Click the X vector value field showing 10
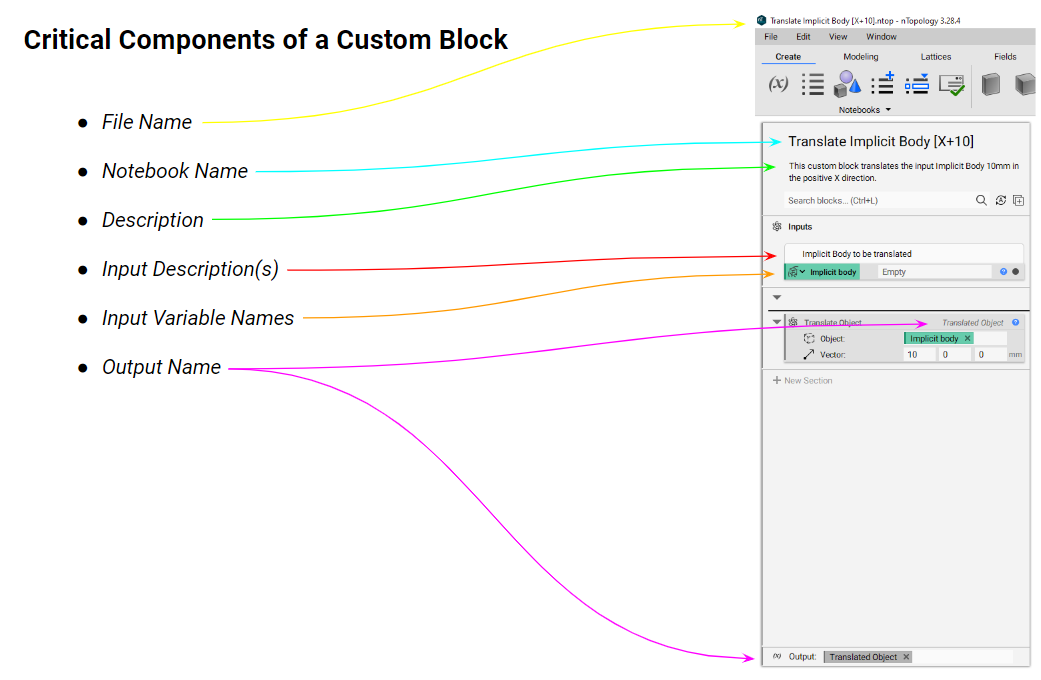 (x=919, y=353)
